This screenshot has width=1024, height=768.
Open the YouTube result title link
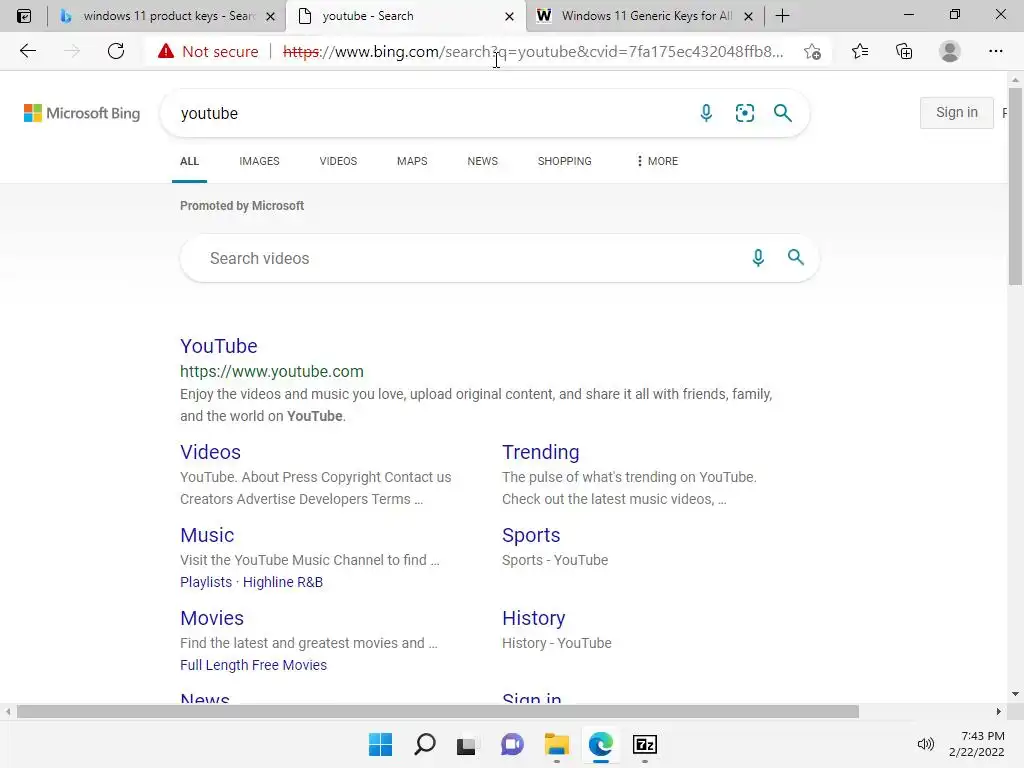click(219, 346)
